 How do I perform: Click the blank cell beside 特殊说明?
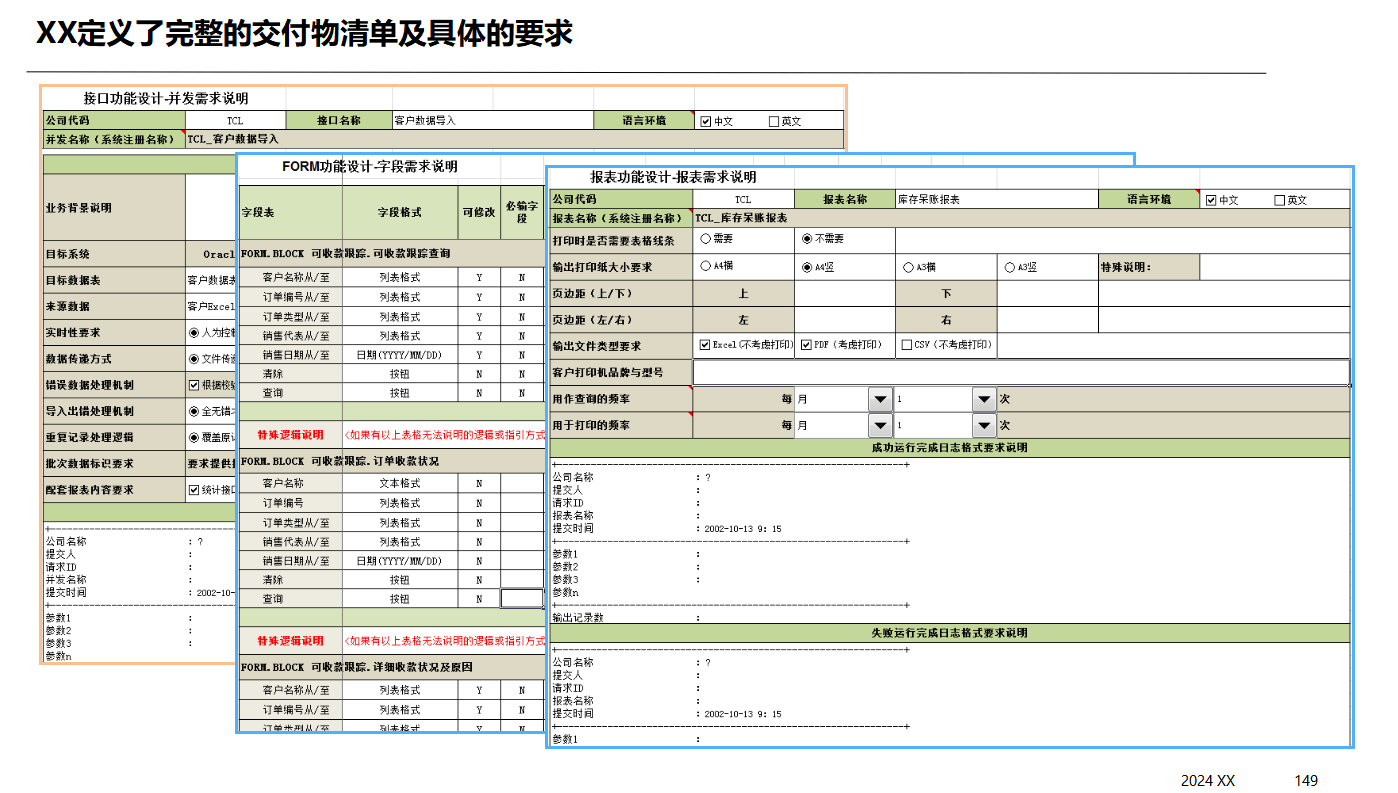tap(1275, 267)
